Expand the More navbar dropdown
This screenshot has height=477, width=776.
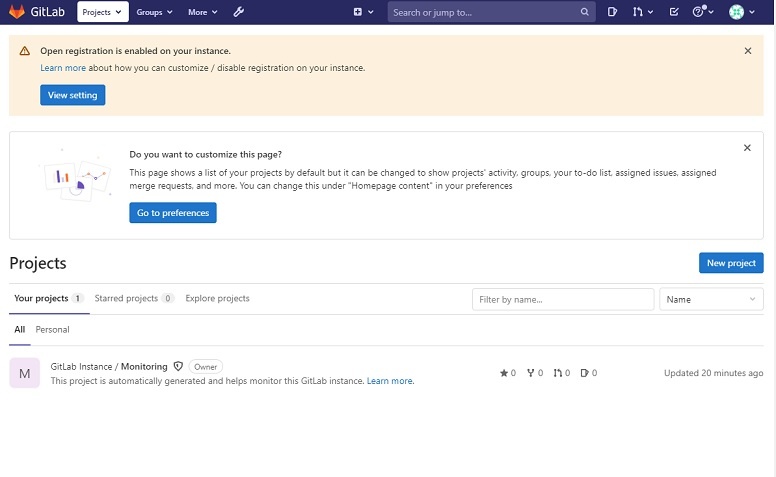[202, 12]
